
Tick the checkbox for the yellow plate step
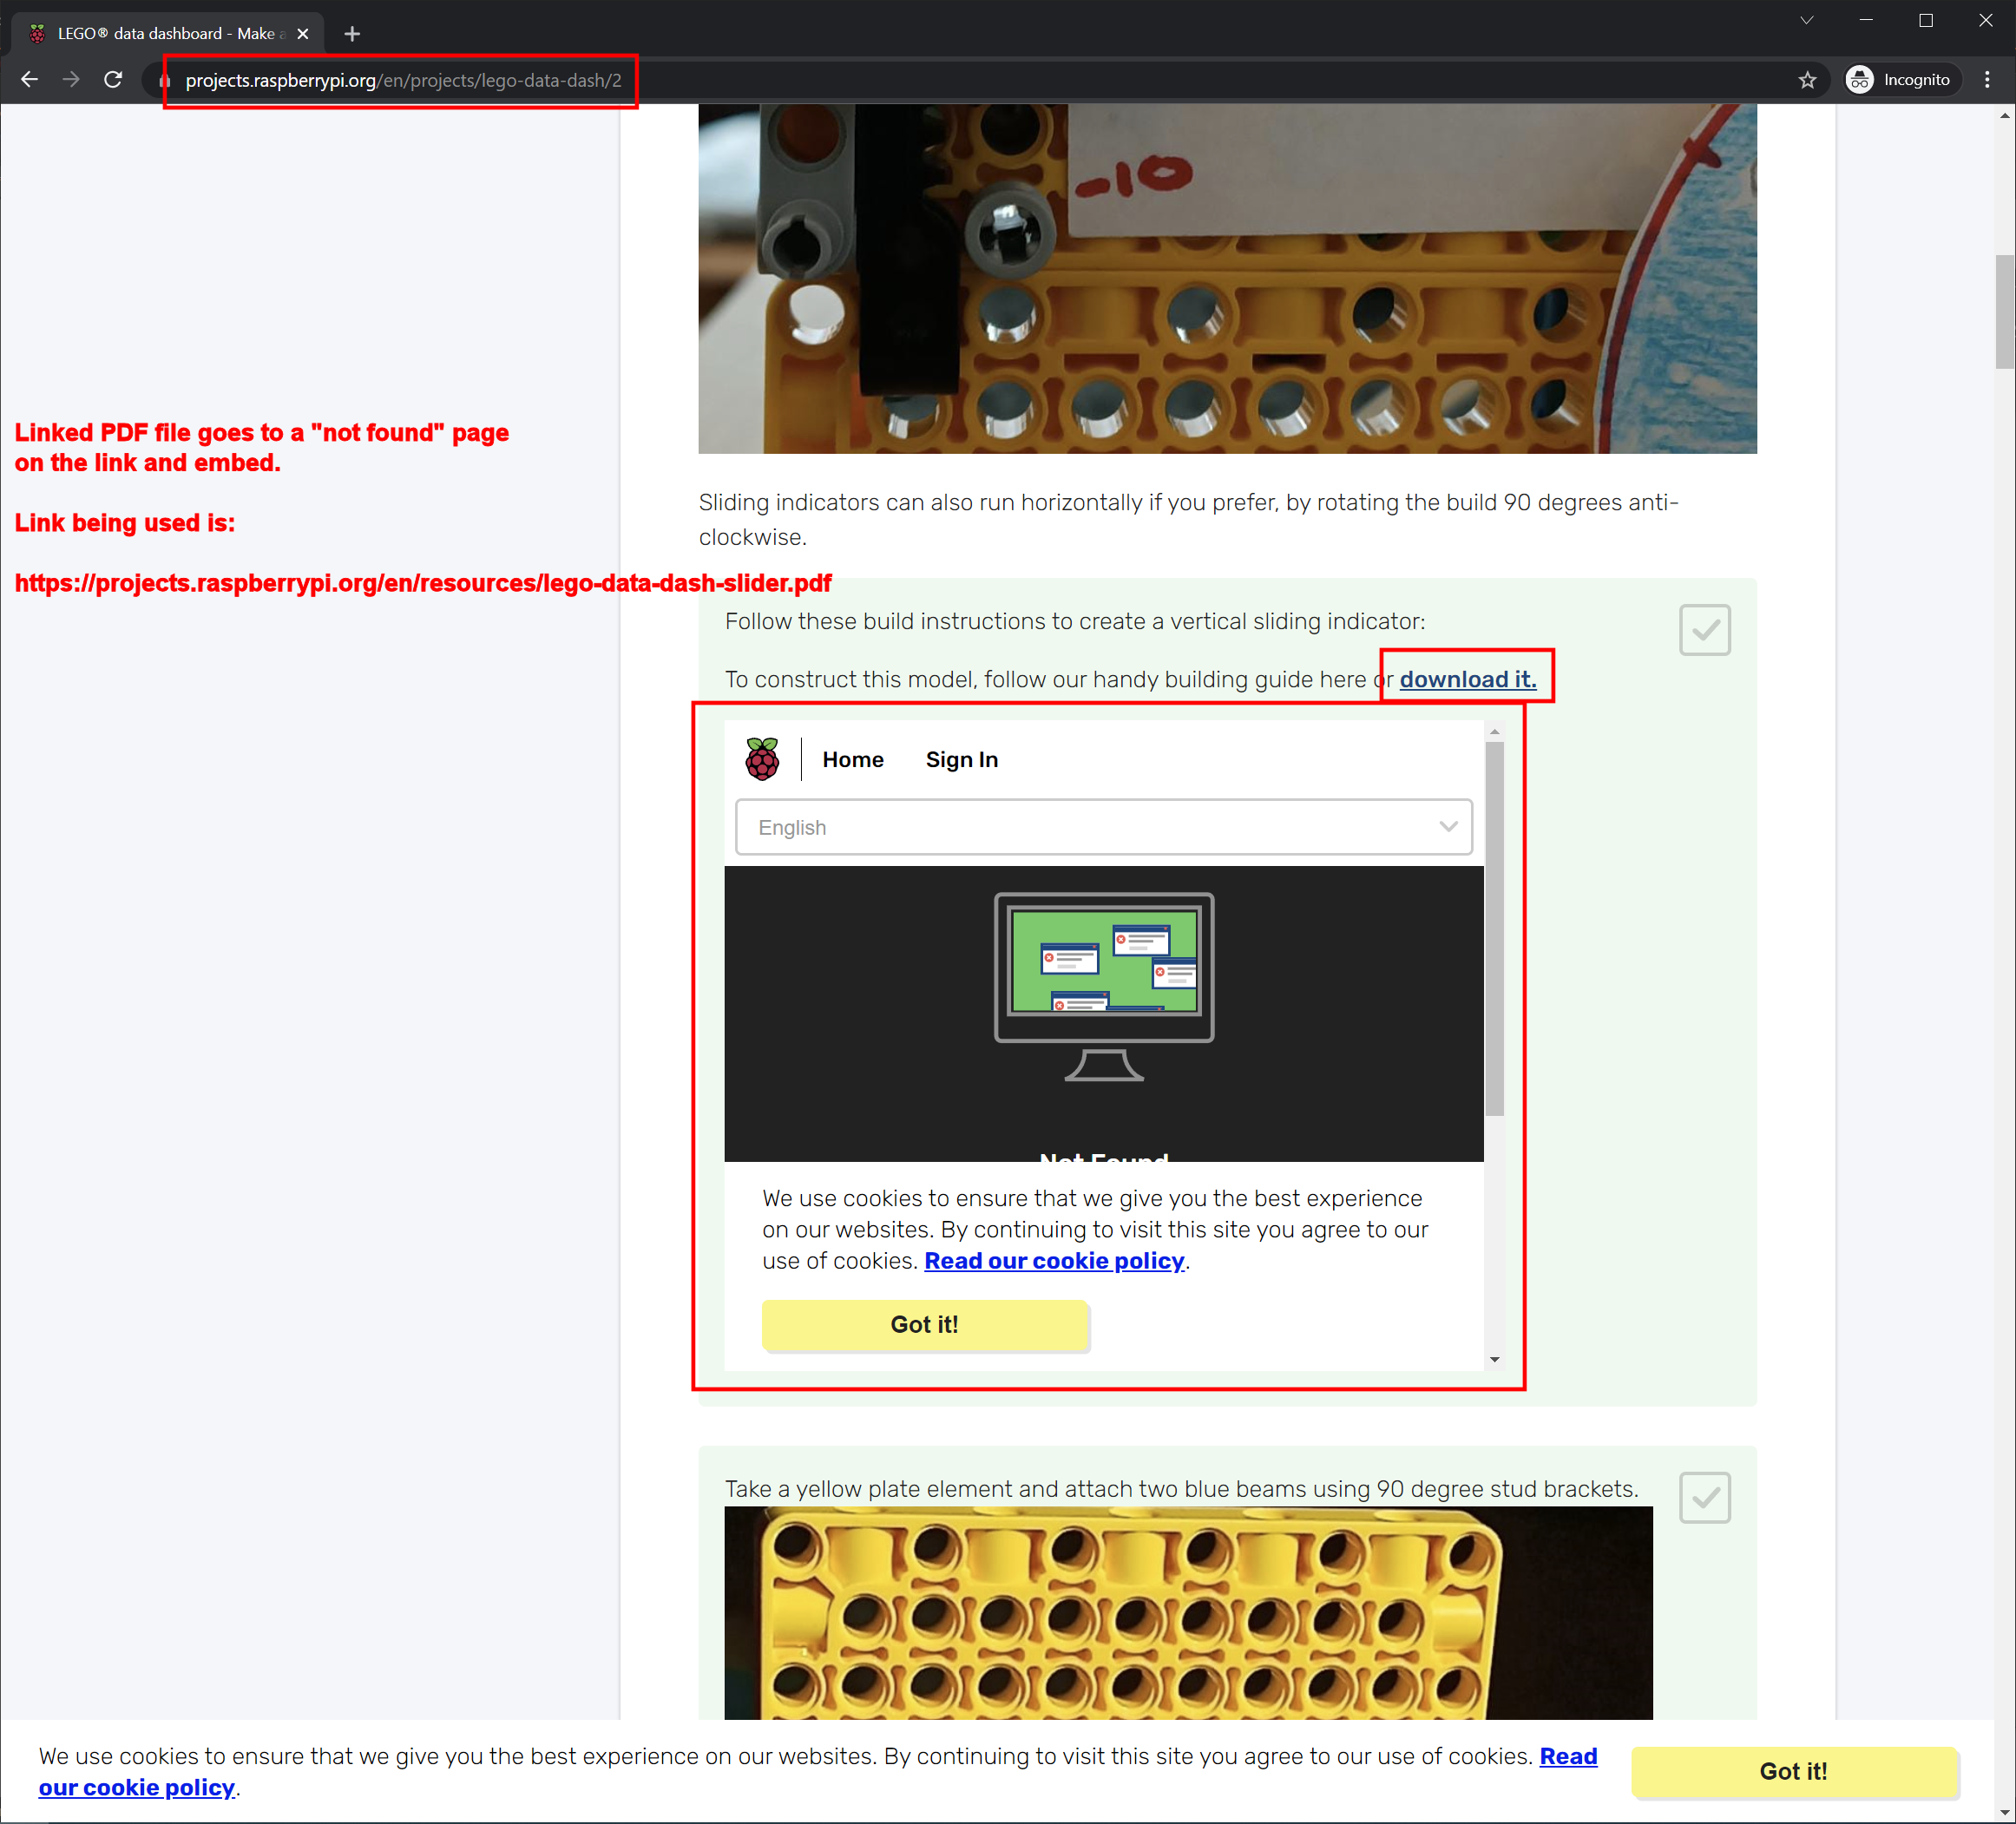1705,1497
